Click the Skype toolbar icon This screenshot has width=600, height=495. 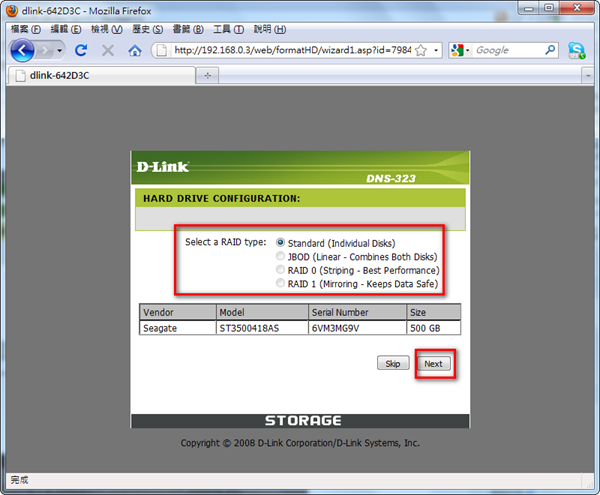pos(576,50)
